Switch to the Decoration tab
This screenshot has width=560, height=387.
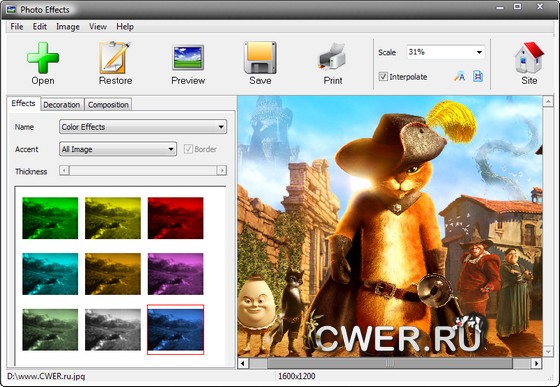click(x=62, y=105)
